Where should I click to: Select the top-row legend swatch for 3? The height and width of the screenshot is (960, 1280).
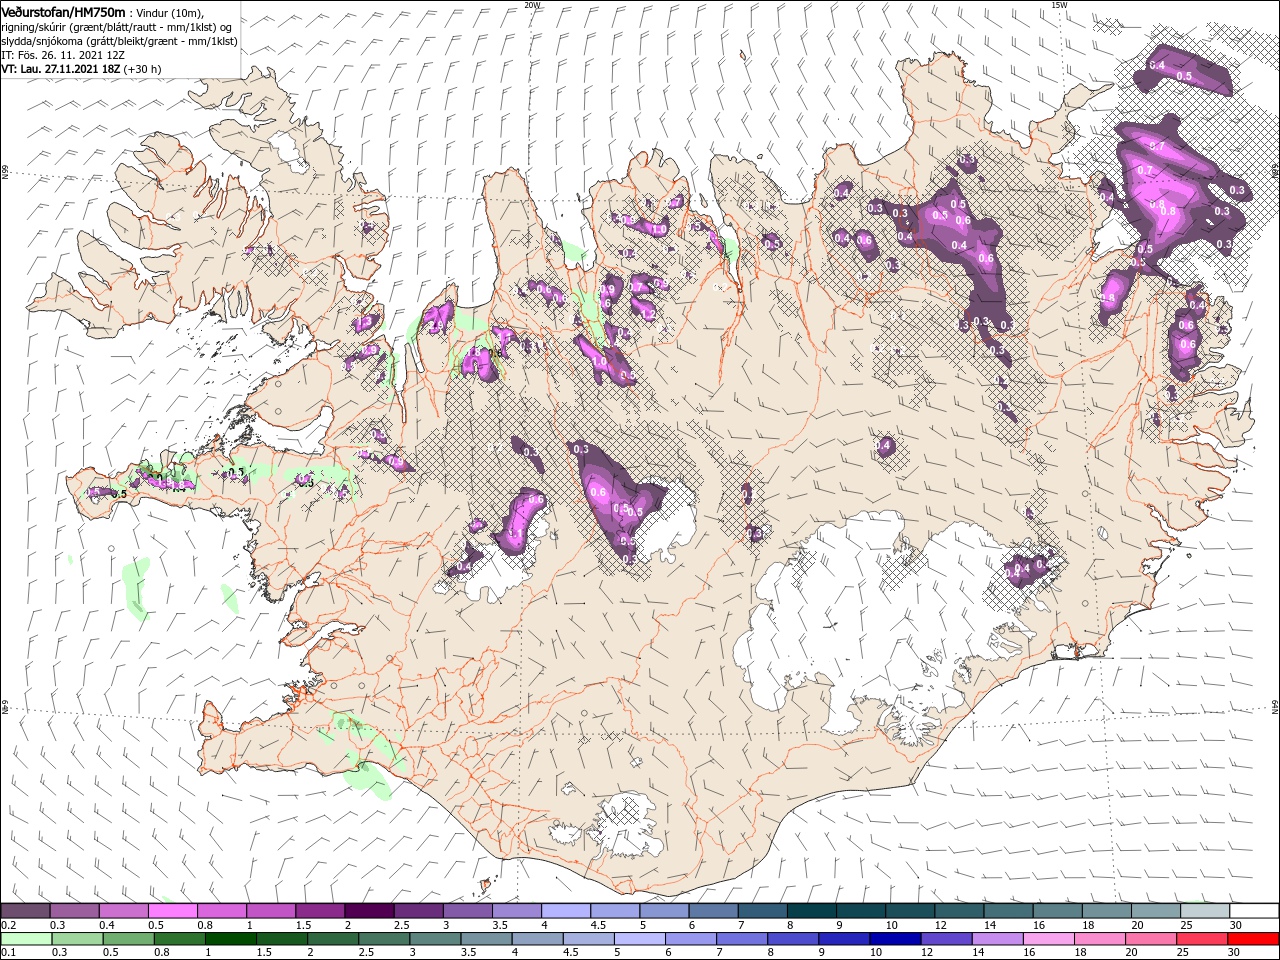(x=467, y=911)
